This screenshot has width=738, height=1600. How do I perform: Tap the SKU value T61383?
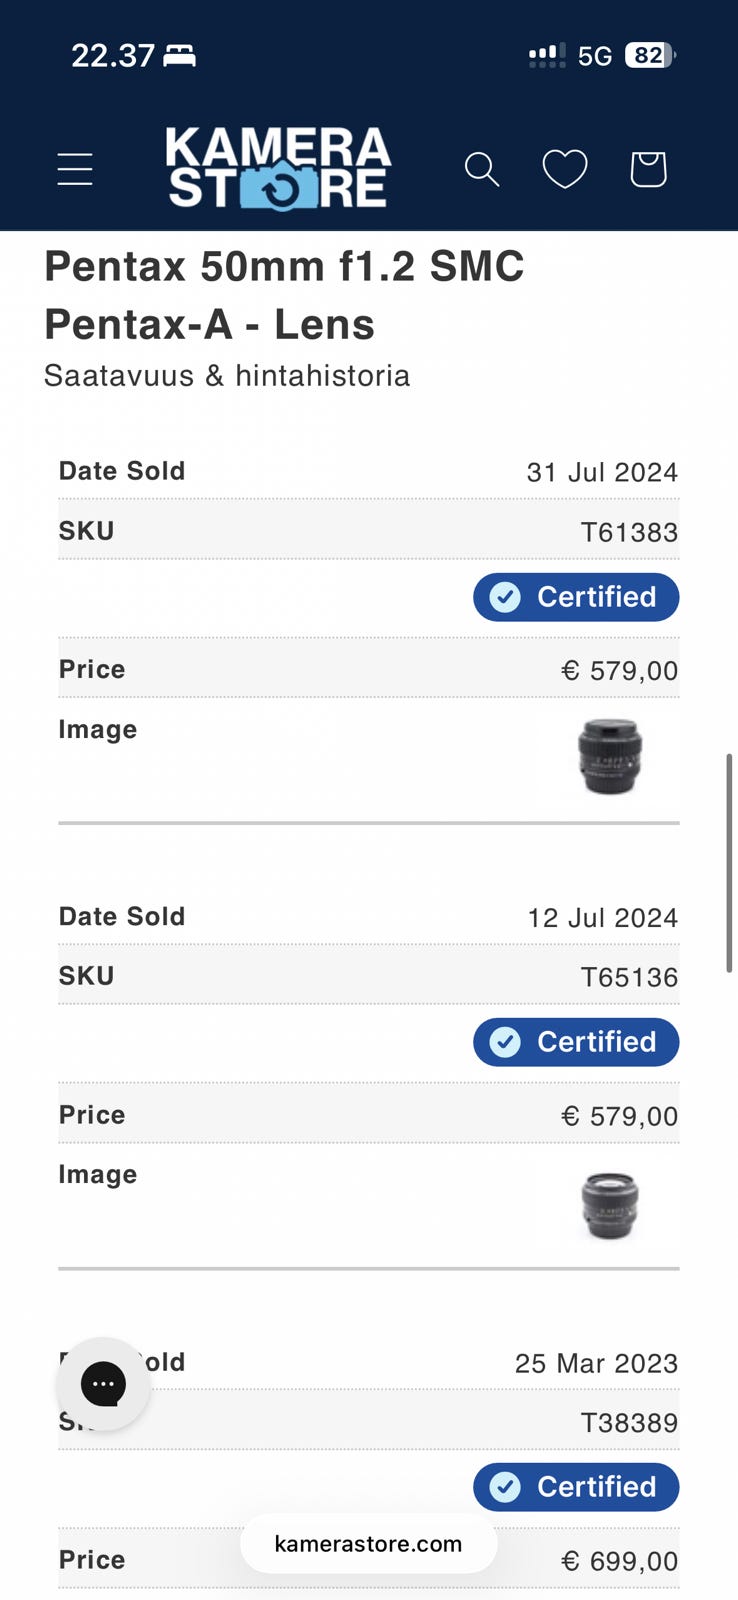629,532
